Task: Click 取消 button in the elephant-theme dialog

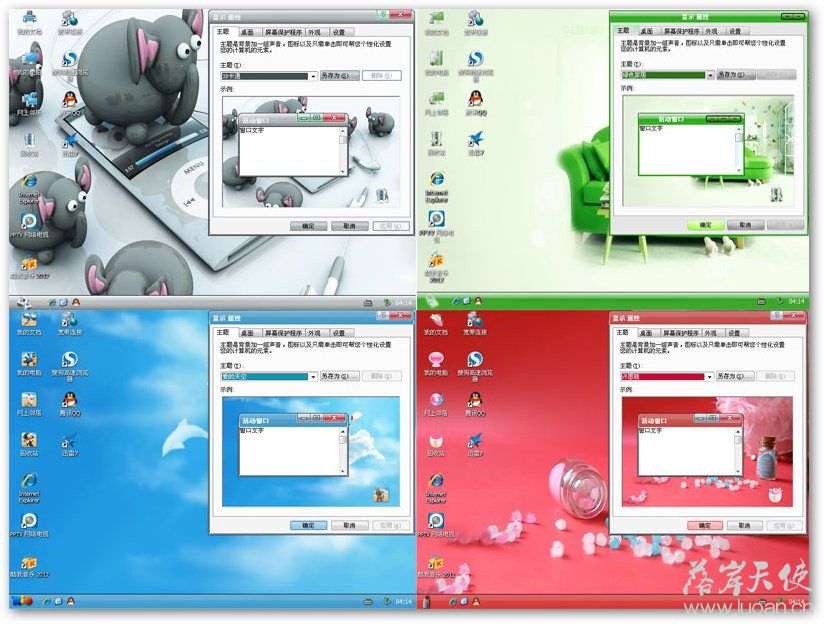Action: [347, 226]
